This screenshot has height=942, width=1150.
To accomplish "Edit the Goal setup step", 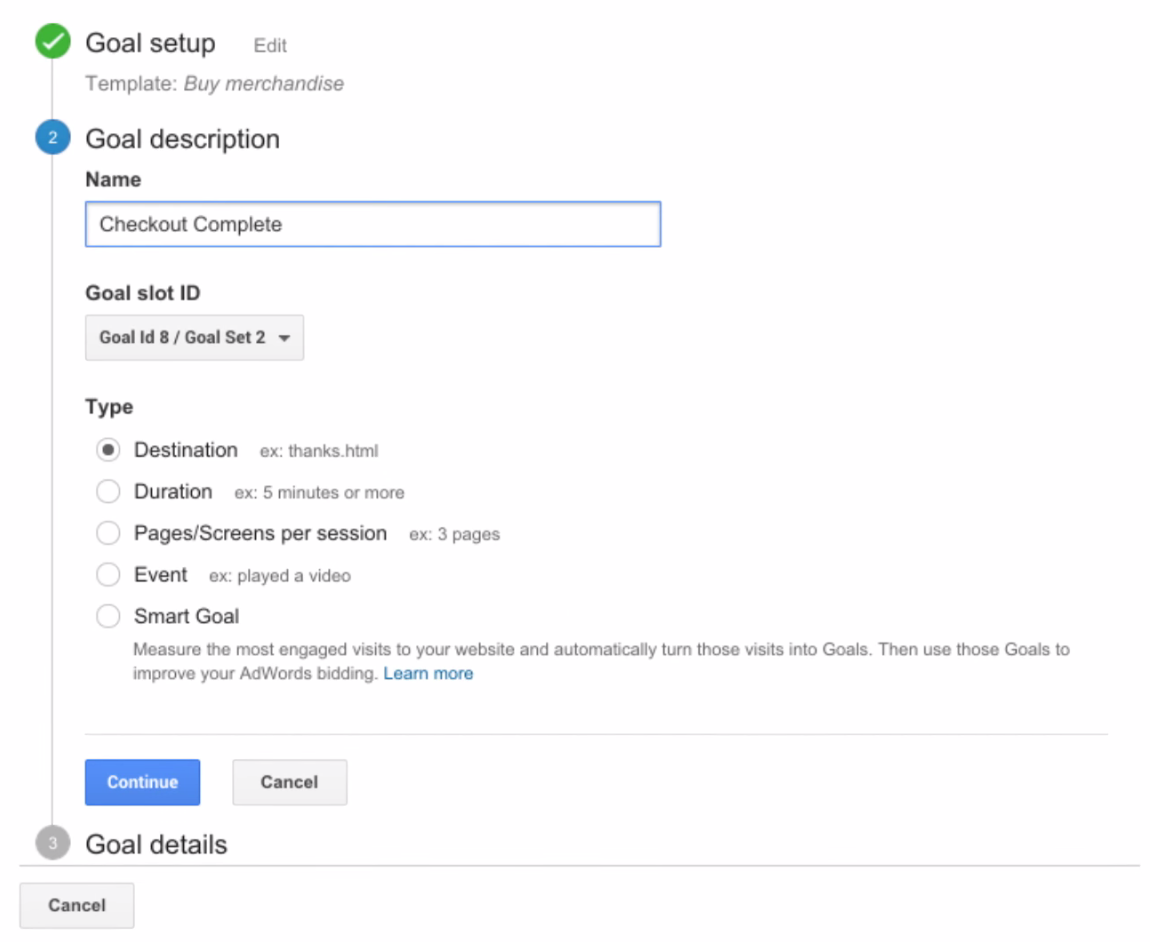I will (270, 46).
